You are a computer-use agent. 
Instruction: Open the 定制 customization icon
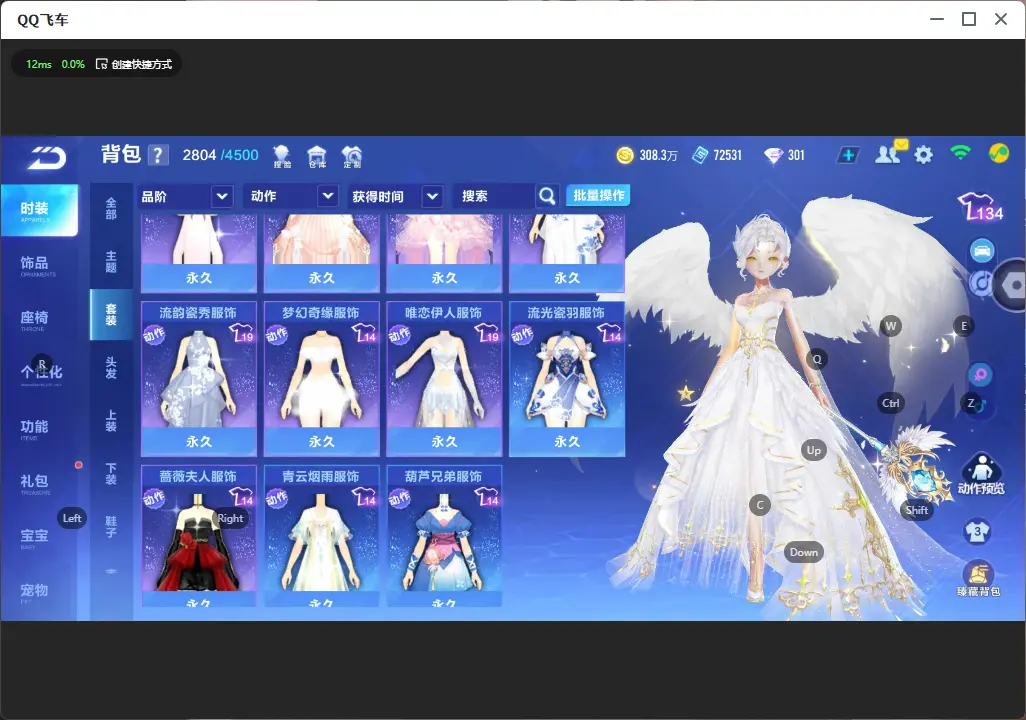(352, 156)
